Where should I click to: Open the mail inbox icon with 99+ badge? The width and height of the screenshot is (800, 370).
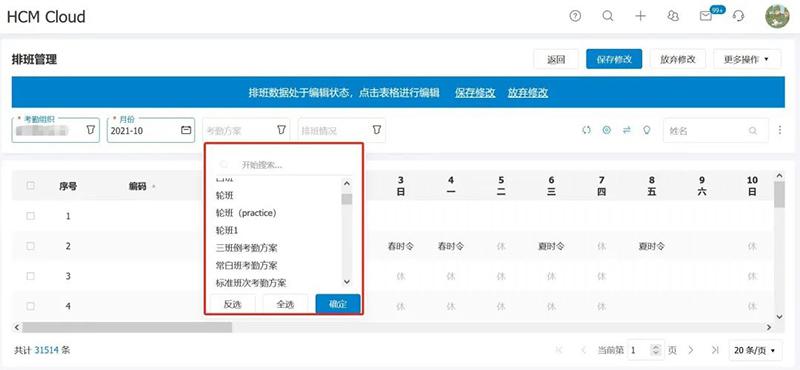pyautogui.click(x=706, y=16)
